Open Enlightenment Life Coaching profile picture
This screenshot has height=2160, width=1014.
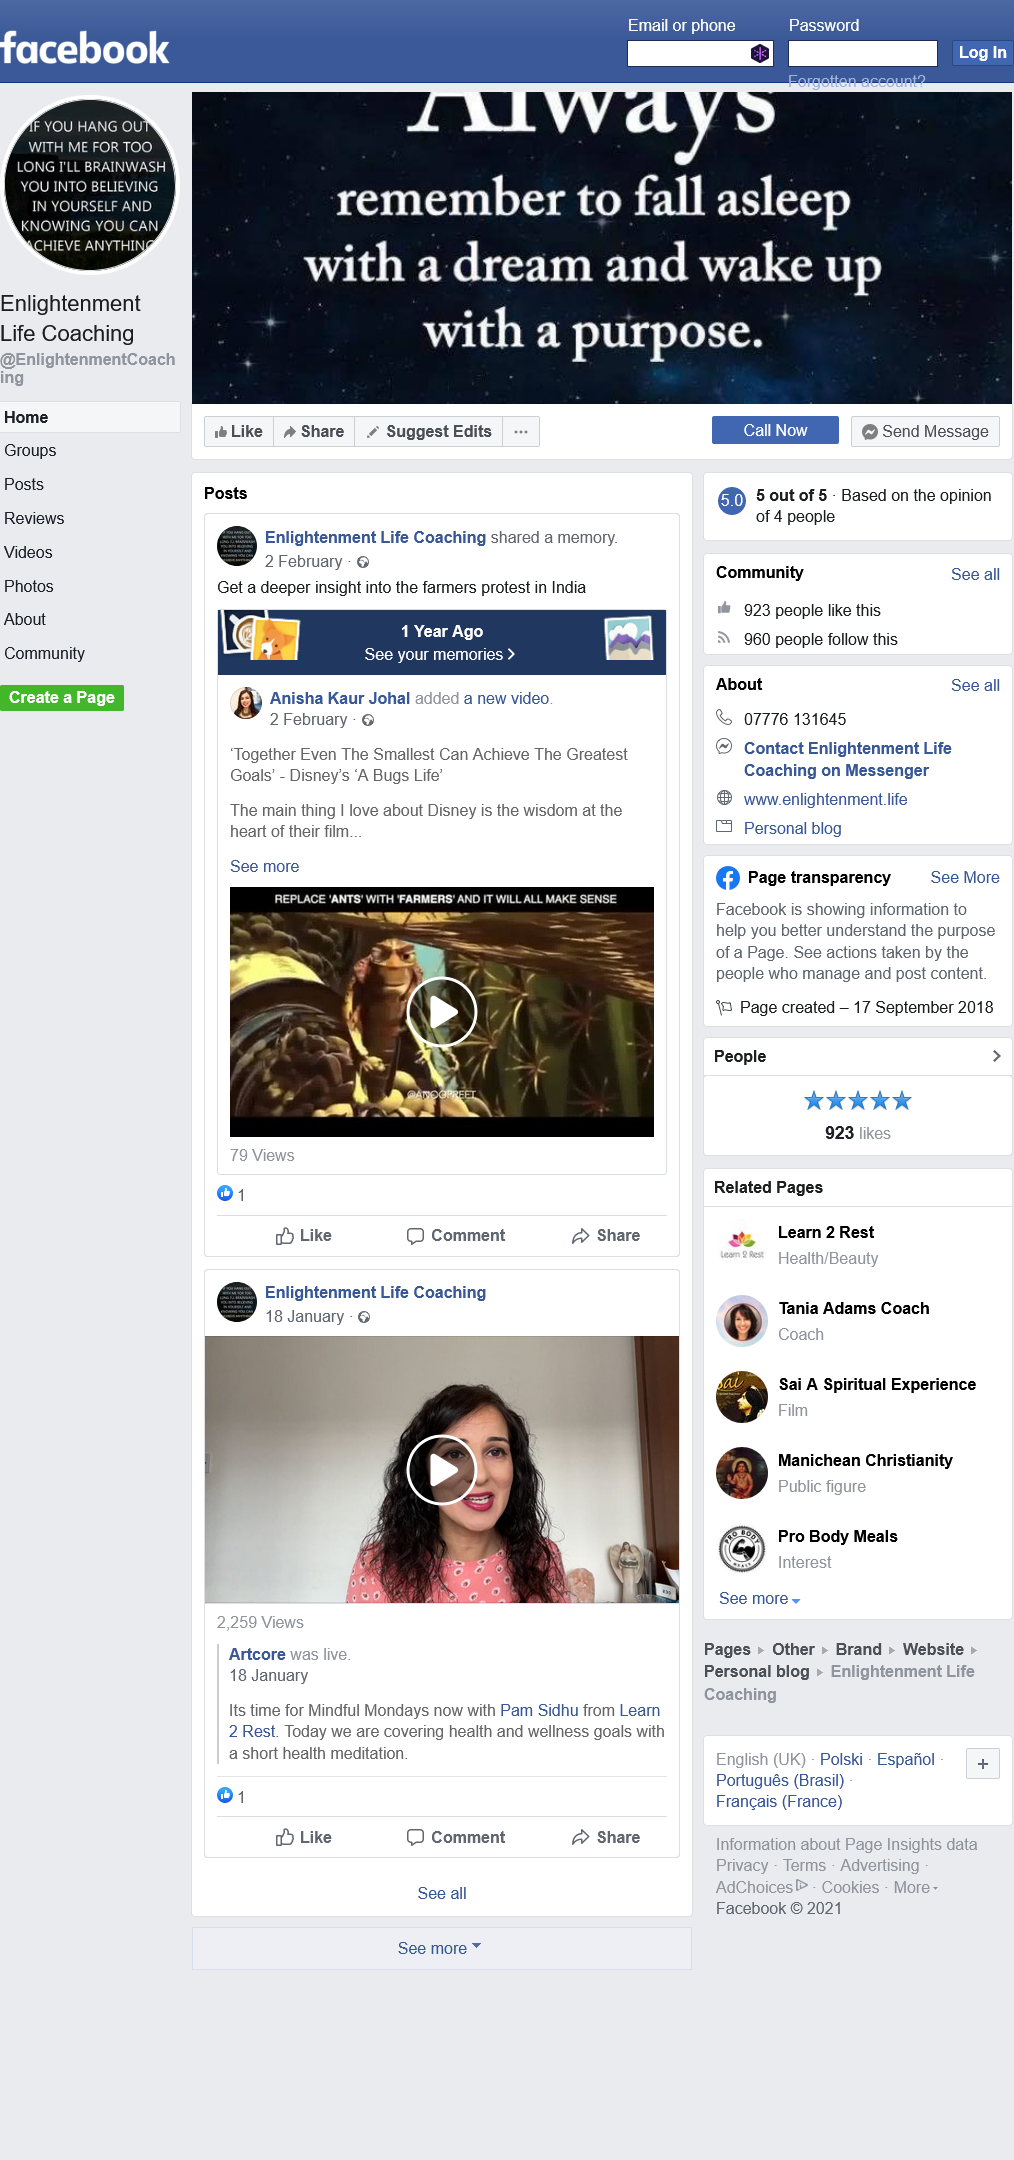(x=90, y=185)
